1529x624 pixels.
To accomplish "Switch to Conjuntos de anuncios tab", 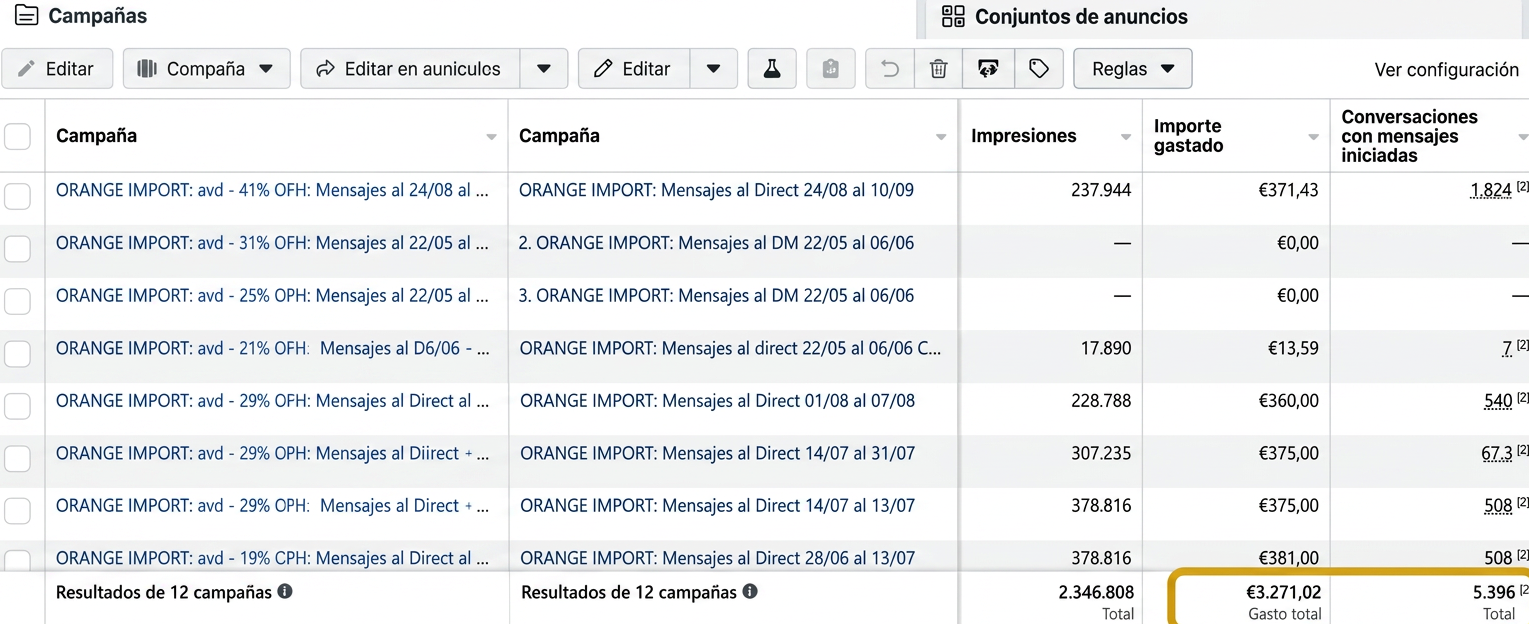I will [x=1081, y=16].
